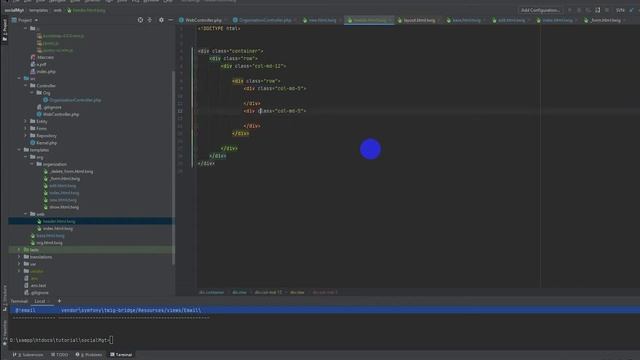The image size is (640, 360).
Task: Select index.php in project tree
Action: (46, 71)
